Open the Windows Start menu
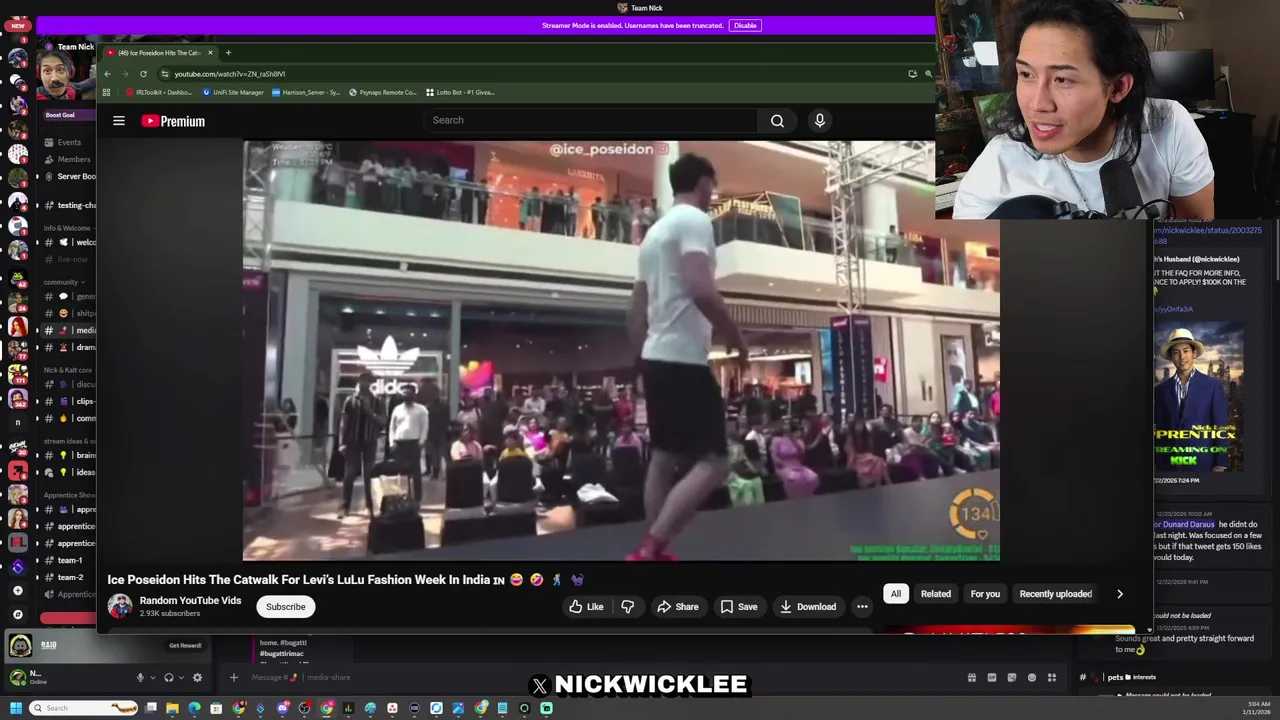1280x720 pixels. (15, 708)
